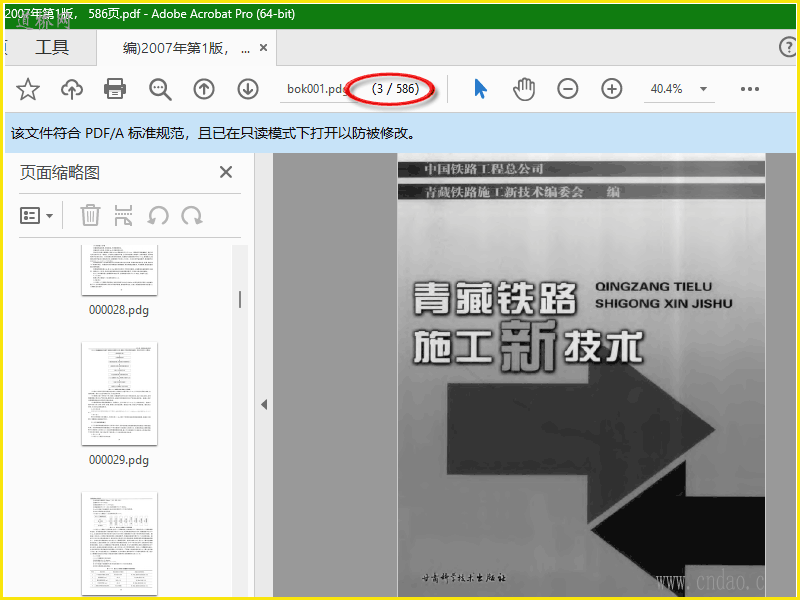Switch to the 工具 tab
The height and width of the screenshot is (600, 800).
52,47
